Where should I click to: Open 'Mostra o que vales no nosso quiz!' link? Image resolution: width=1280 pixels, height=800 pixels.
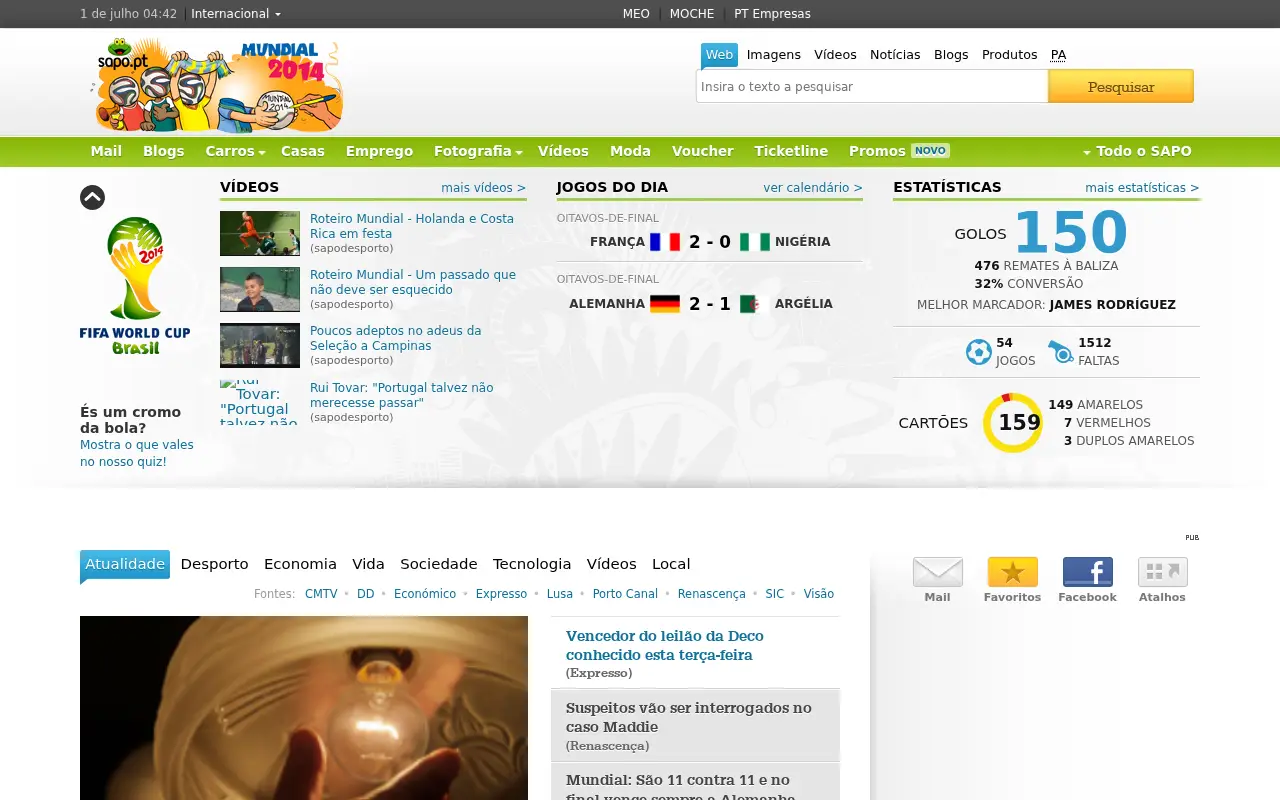coord(137,453)
